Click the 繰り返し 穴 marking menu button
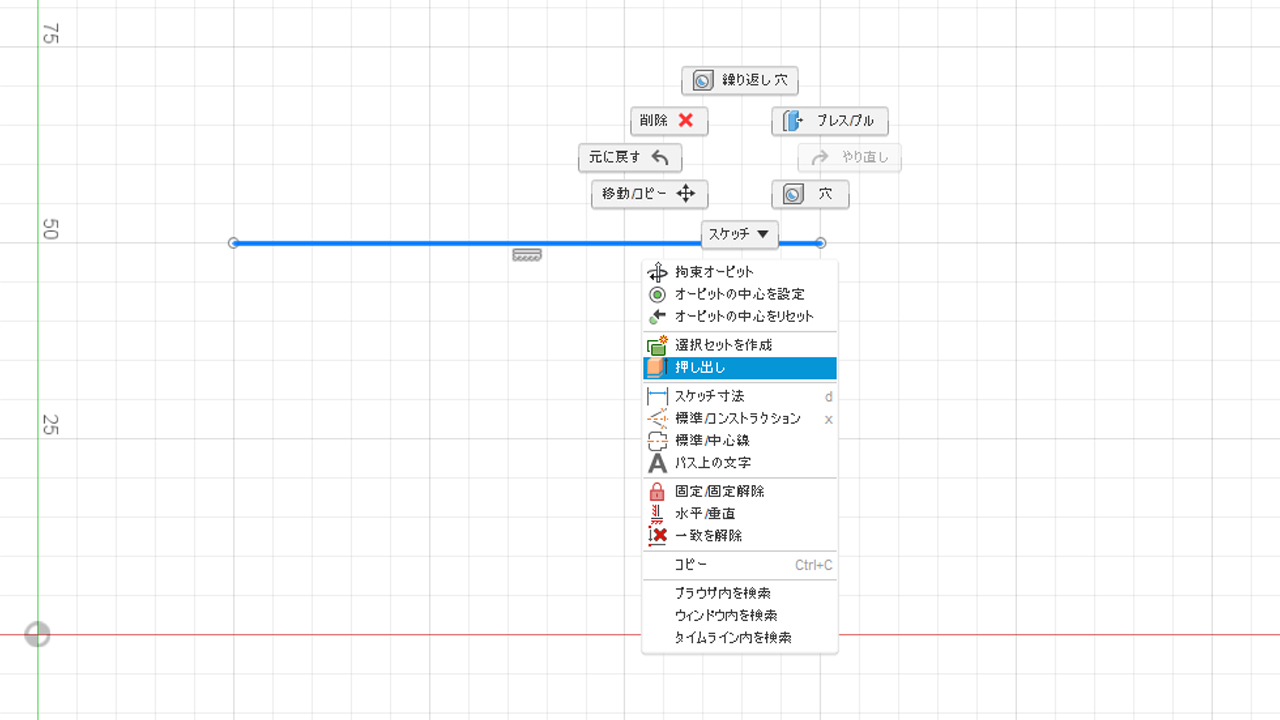1280x720 pixels. pyautogui.click(x=740, y=81)
